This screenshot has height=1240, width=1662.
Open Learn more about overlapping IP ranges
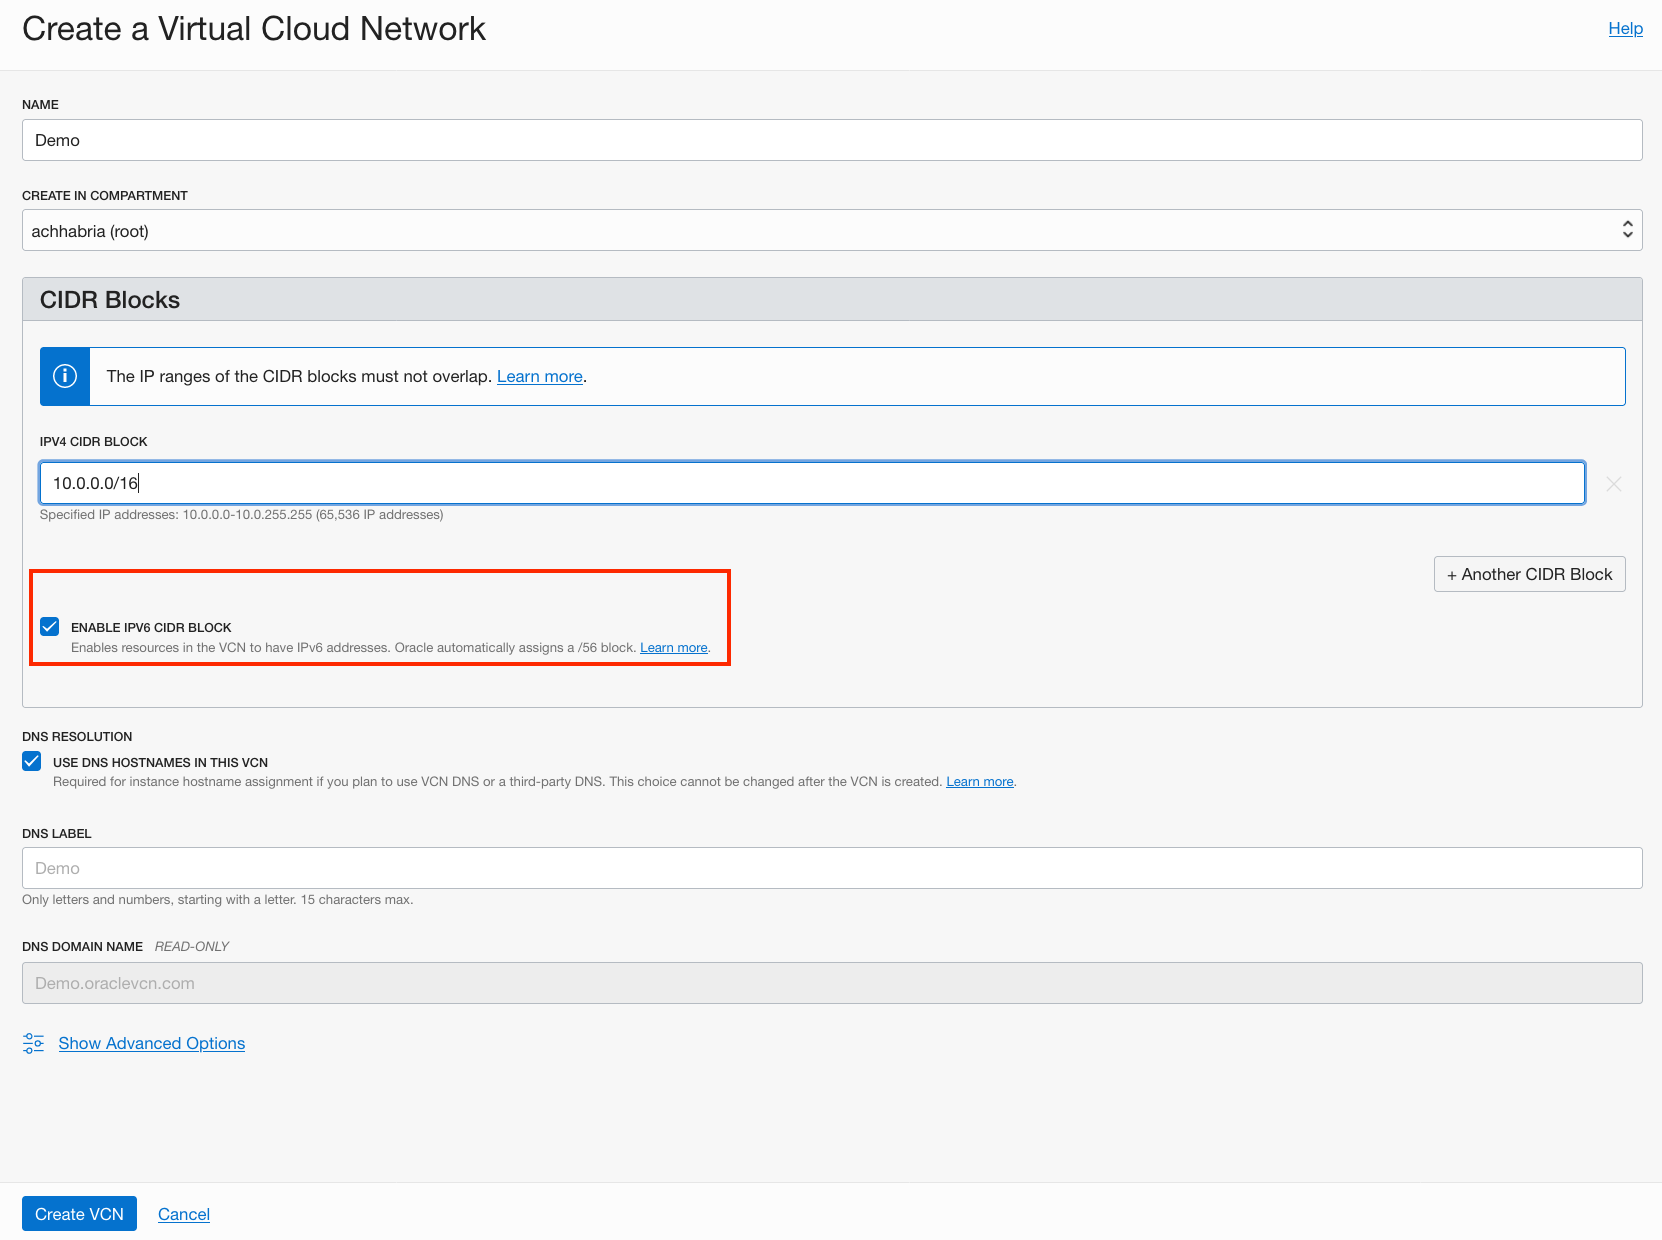pos(539,376)
